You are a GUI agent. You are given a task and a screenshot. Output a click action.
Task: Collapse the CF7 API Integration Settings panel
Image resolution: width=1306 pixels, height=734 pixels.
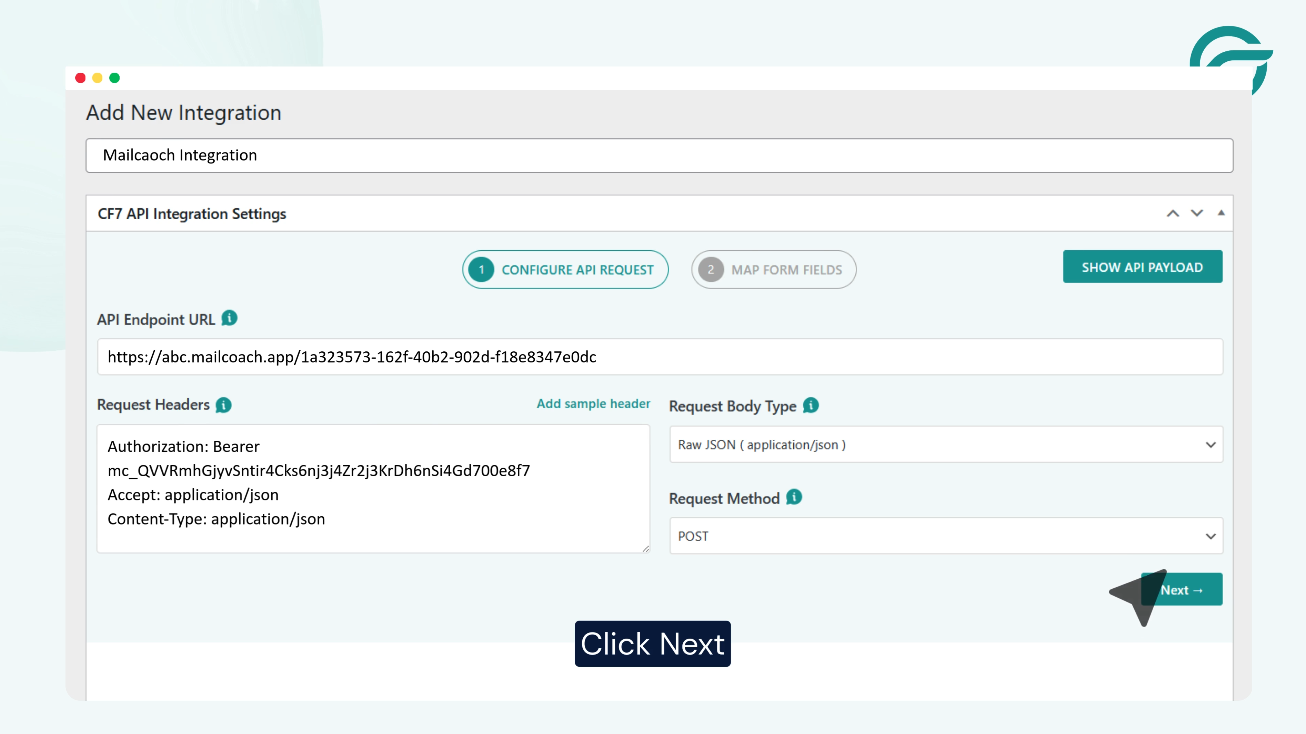point(1173,213)
